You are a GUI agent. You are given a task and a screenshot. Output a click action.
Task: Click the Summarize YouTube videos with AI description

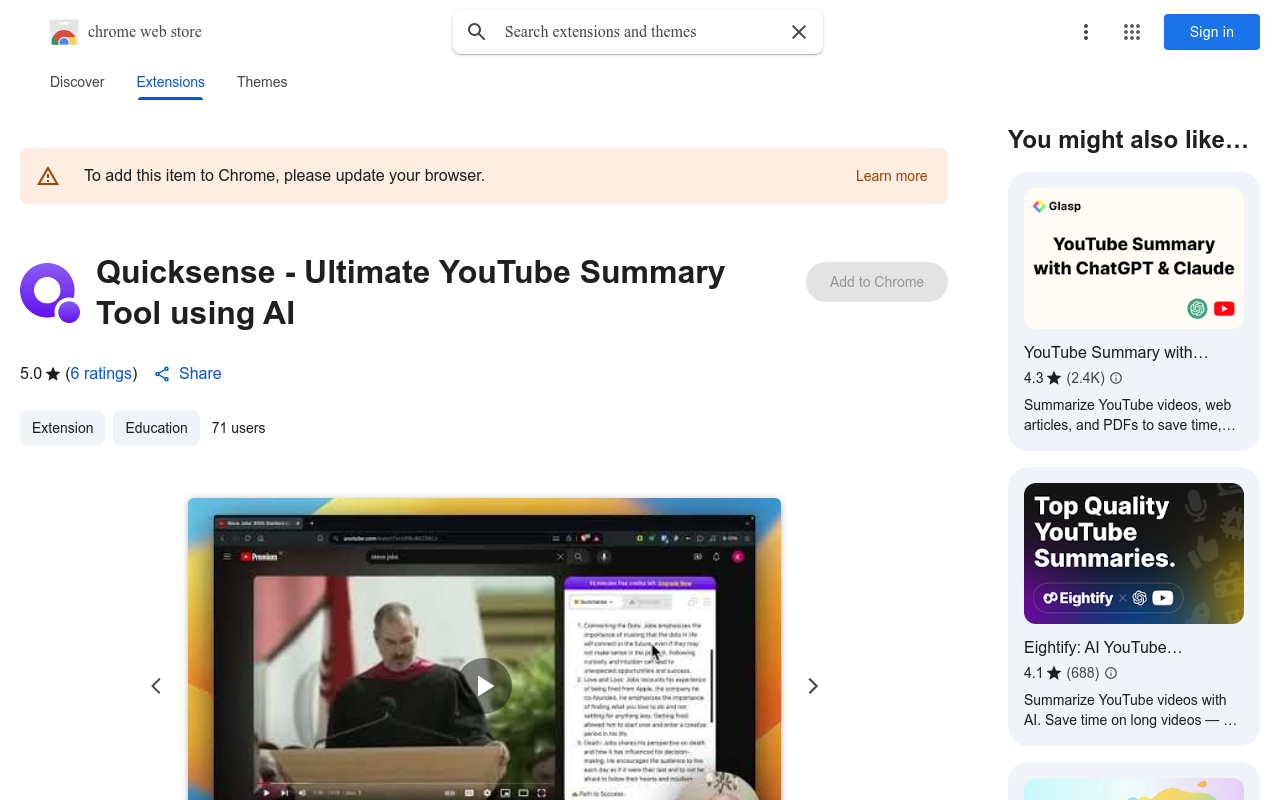coord(1131,710)
